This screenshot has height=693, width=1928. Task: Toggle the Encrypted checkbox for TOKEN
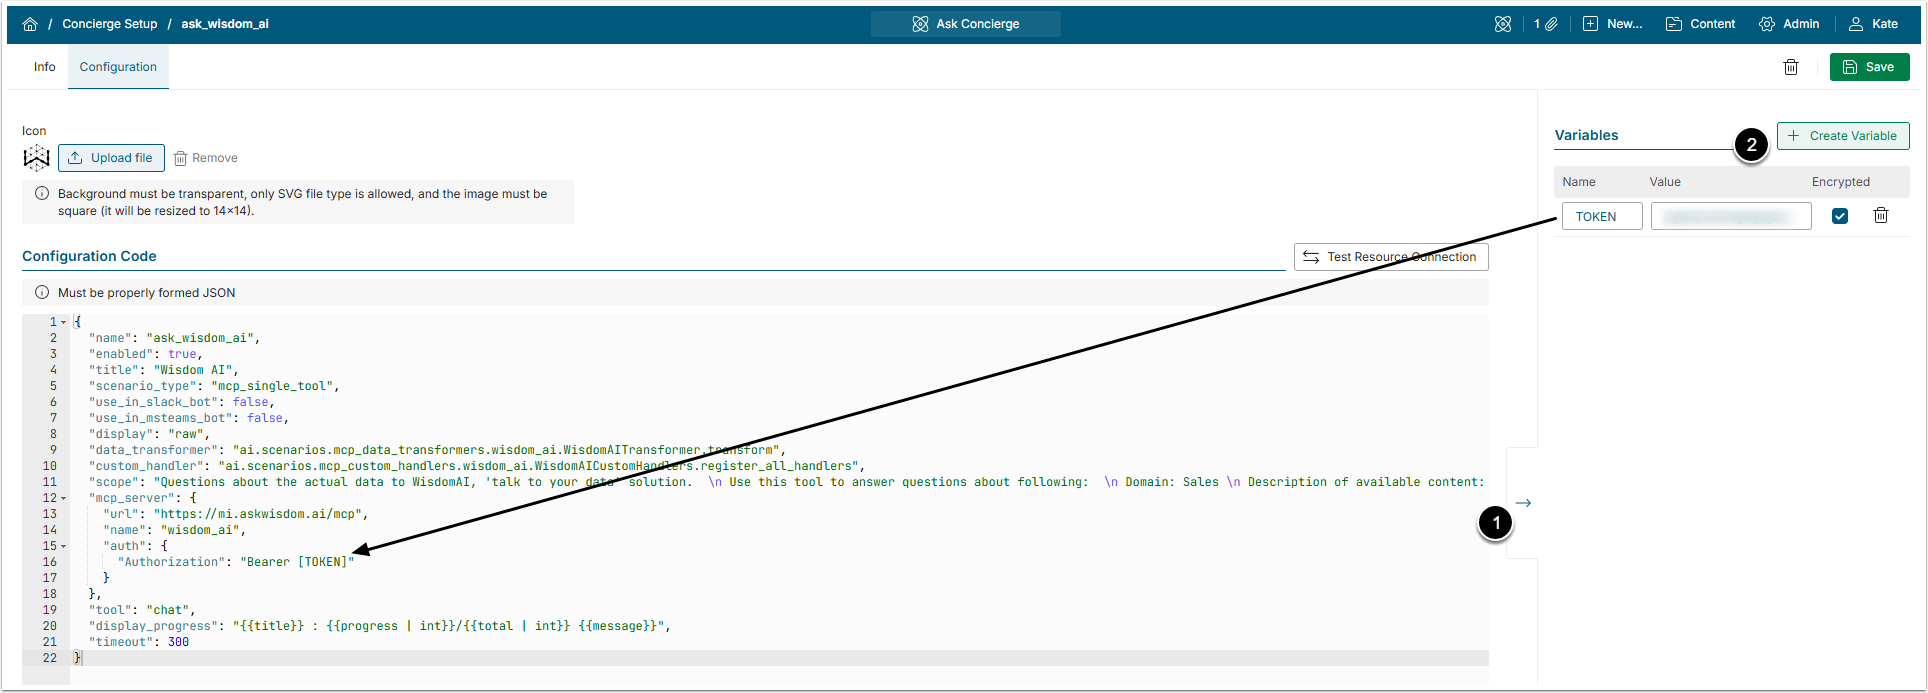(1839, 216)
